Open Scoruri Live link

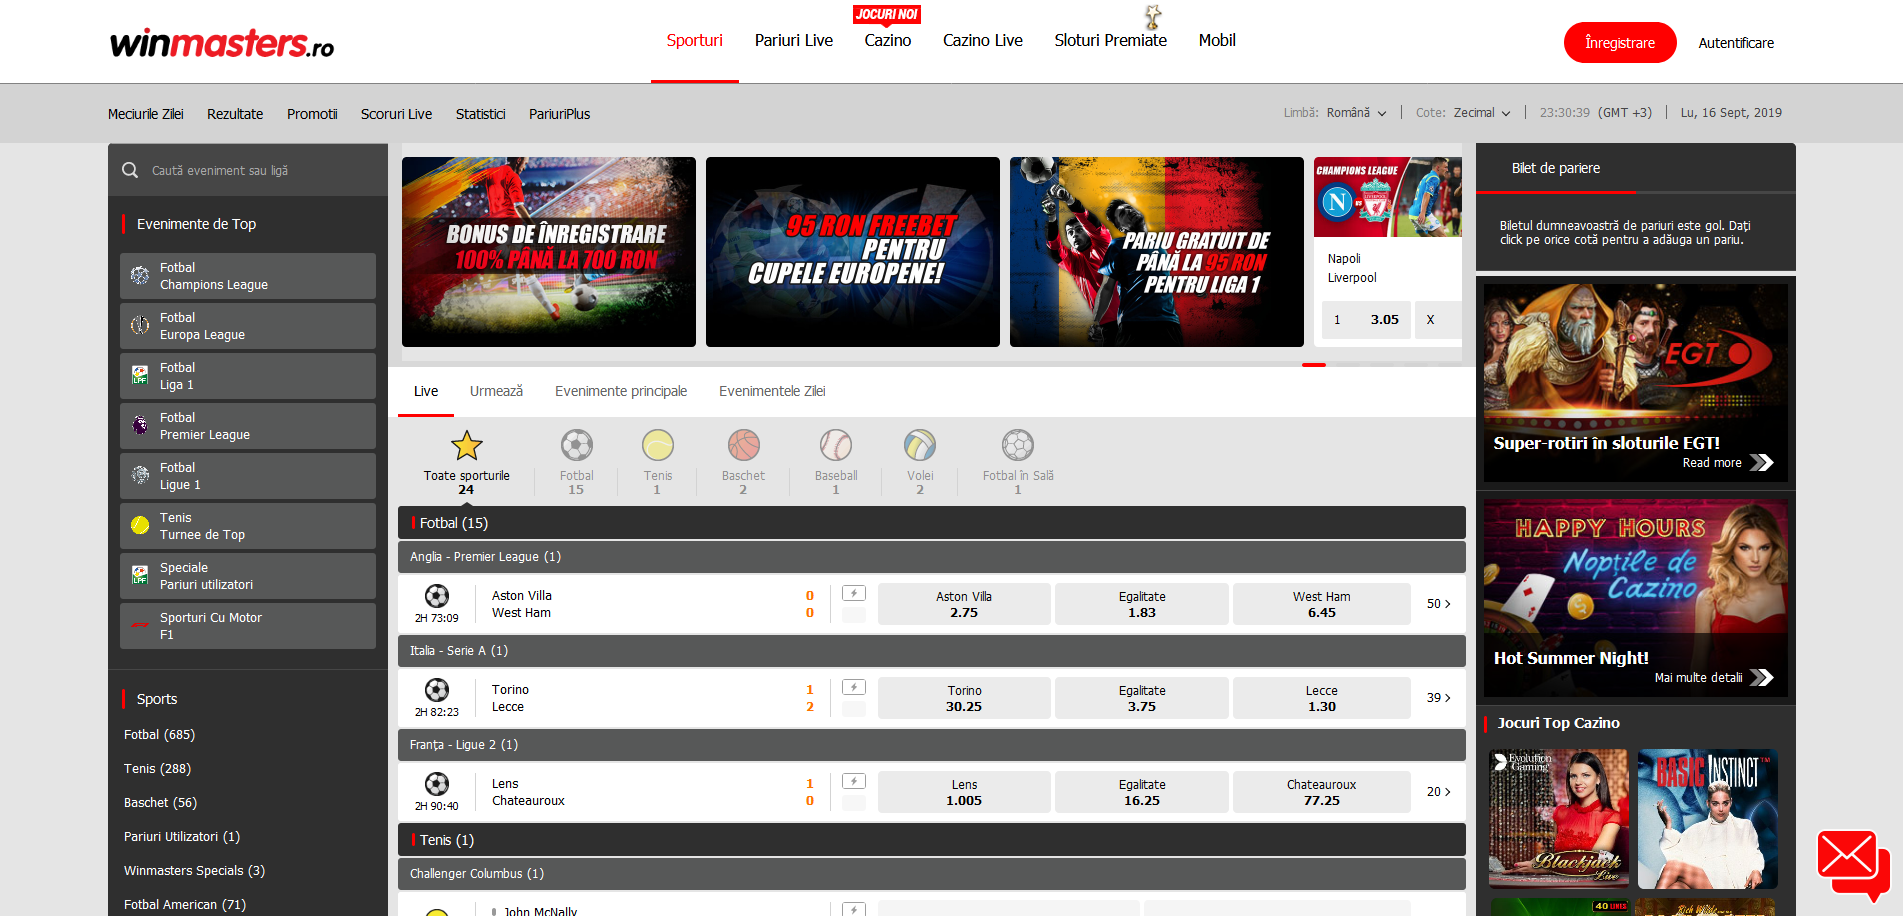(x=396, y=114)
